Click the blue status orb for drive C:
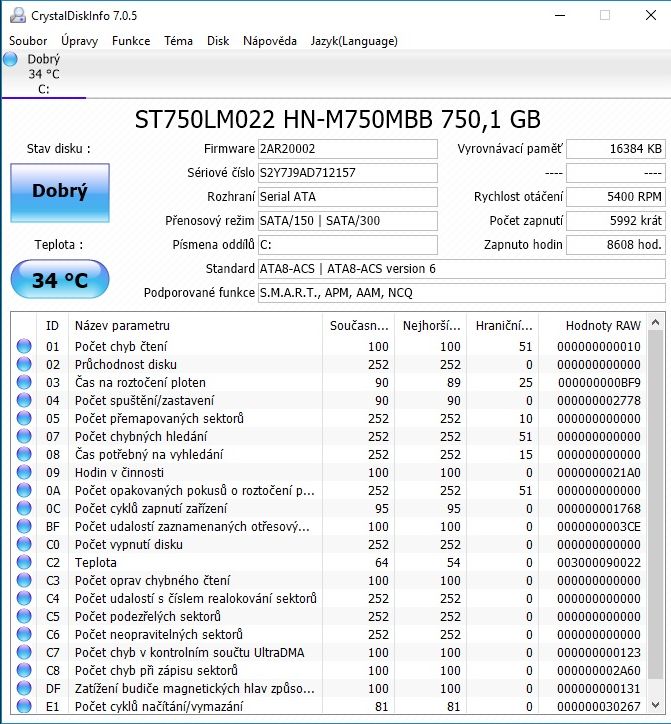The height and width of the screenshot is (724, 671). 11,59
